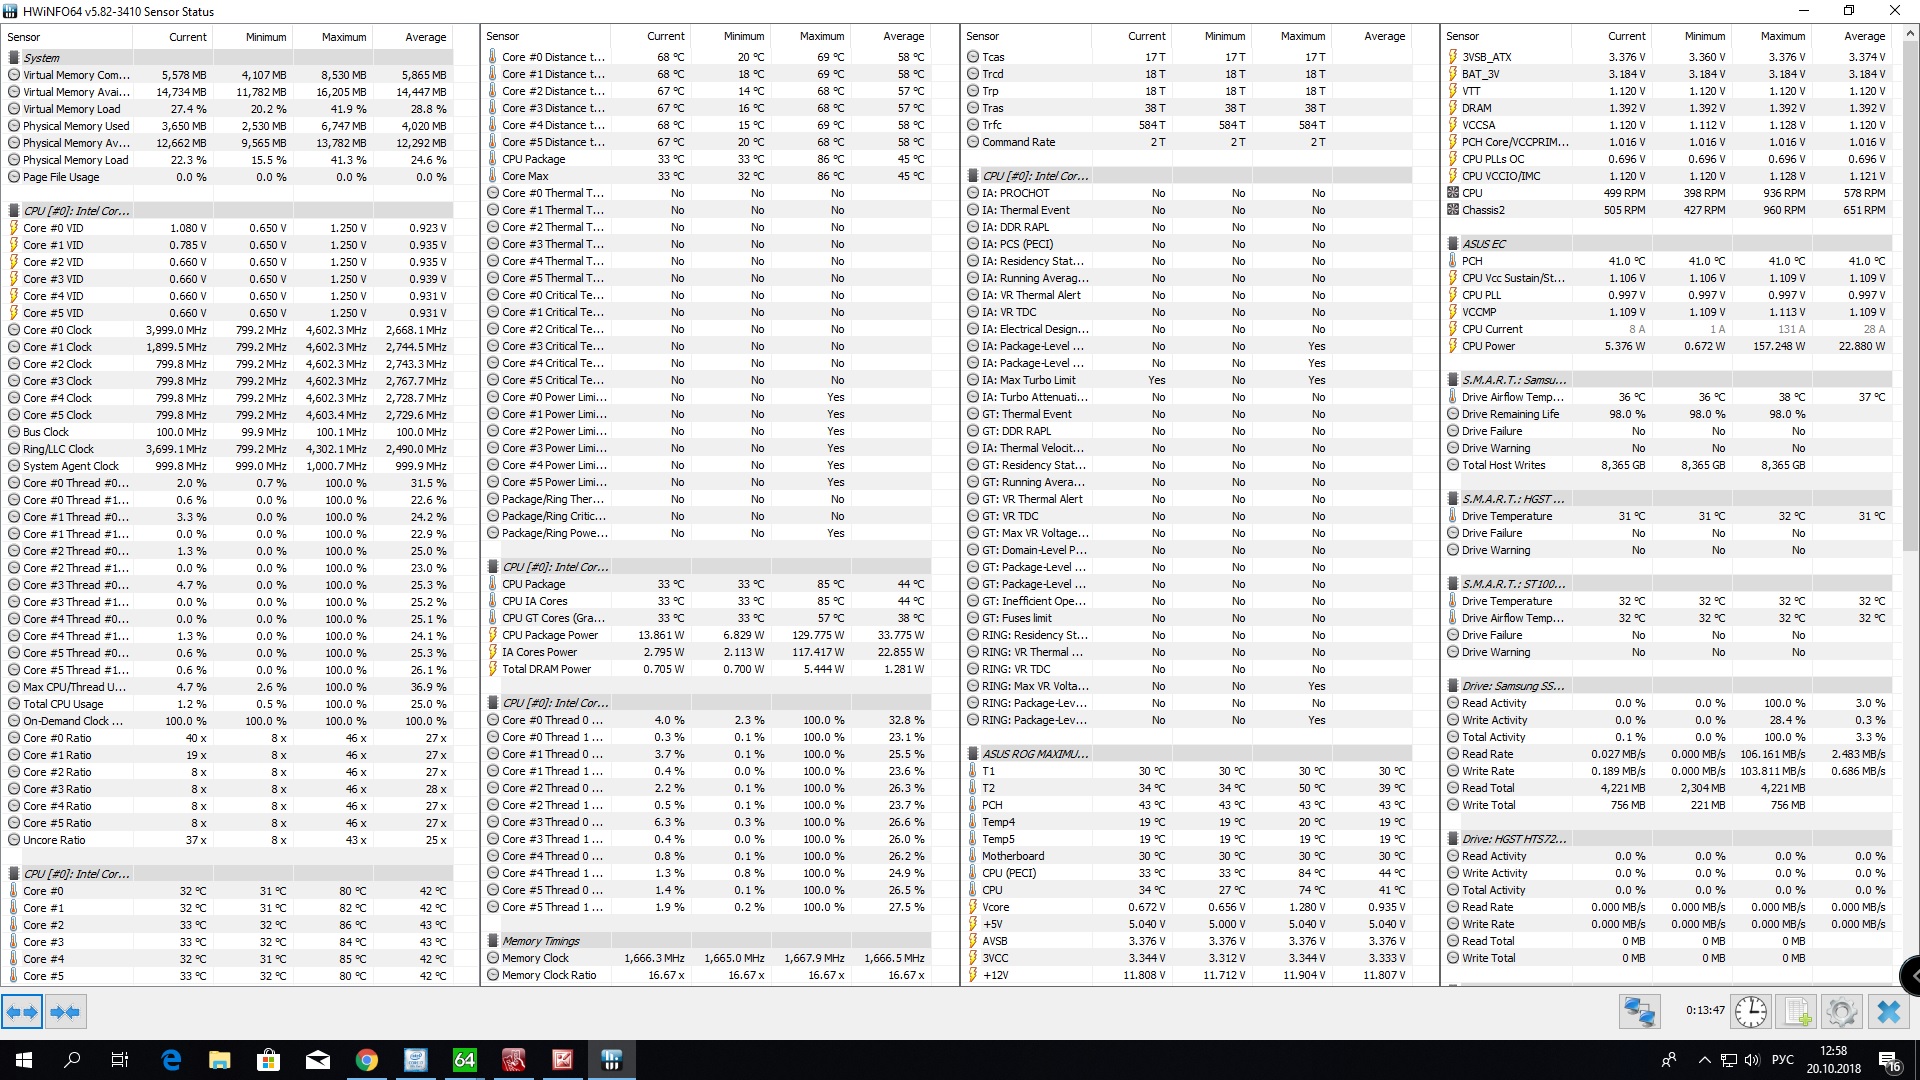This screenshot has width=1920, height=1080.
Task: Select the CPU Package Power sensor row
Action: [550, 635]
